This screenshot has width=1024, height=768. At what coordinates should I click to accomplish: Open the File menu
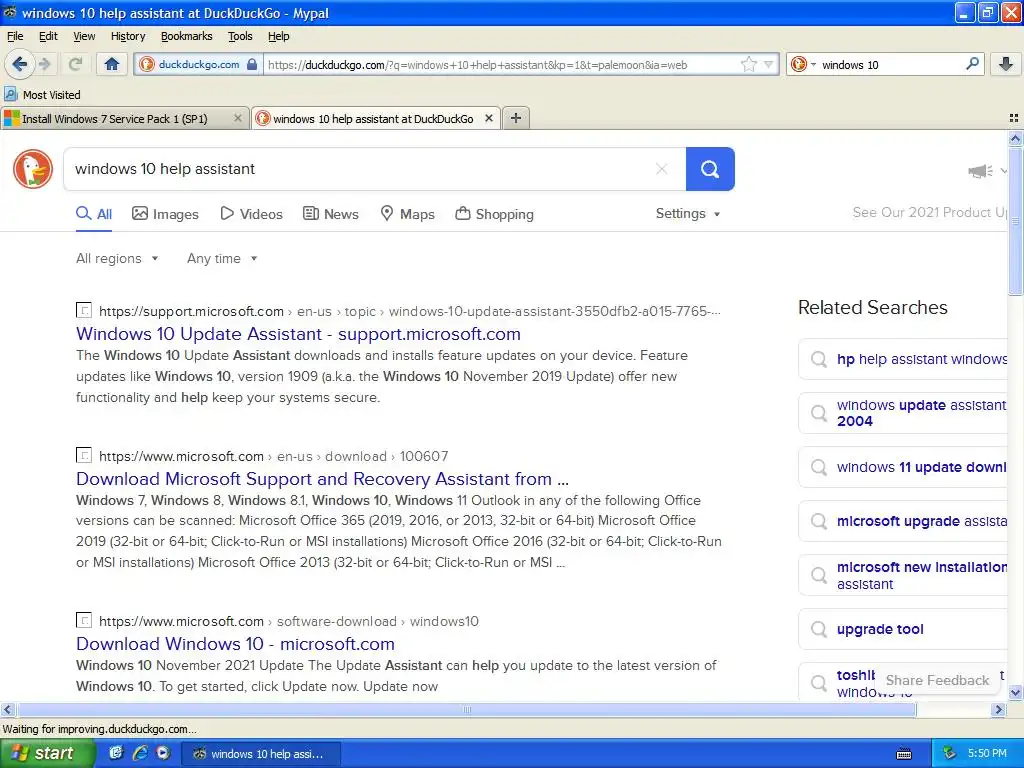(x=15, y=36)
